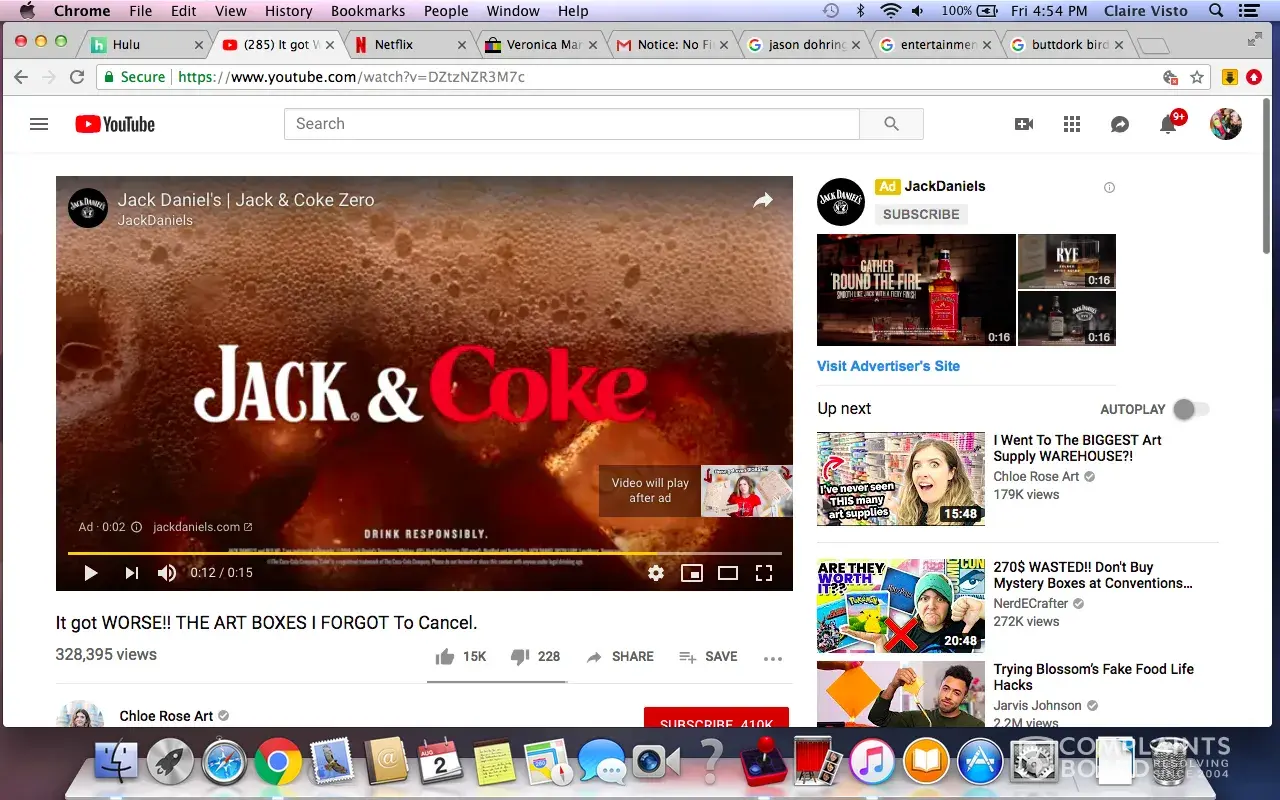The width and height of the screenshot is (1280, 800).
Task: Enter full screen mode
Action: pyautogui.click(x=764, y=573)
